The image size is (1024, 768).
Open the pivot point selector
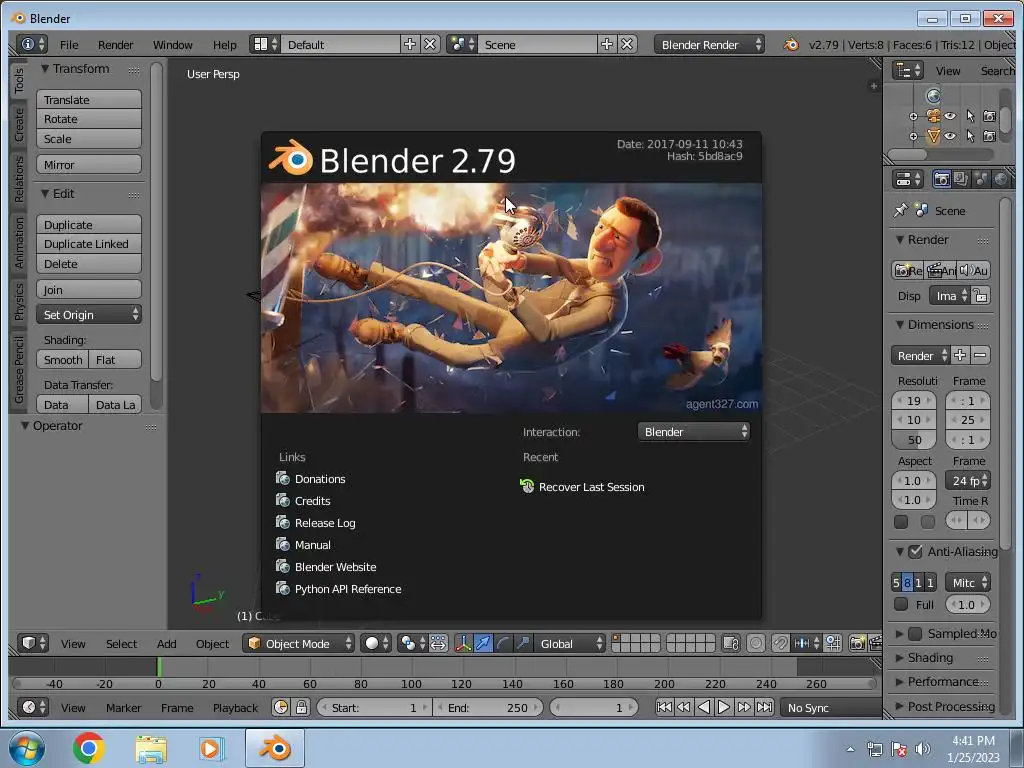[x=412, y=643]
